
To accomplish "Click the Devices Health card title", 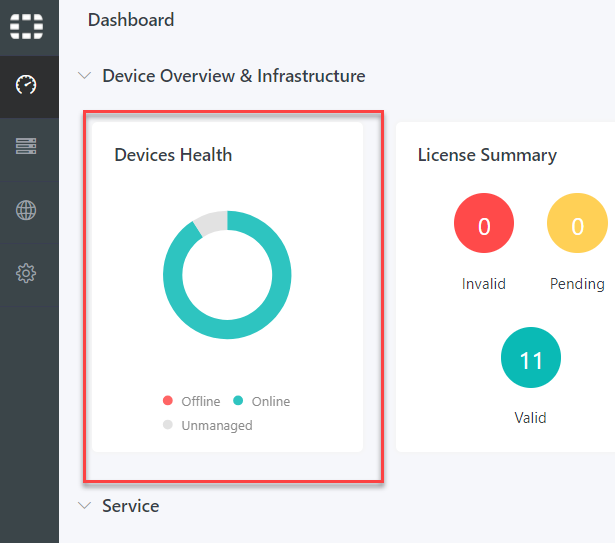I will [x=173, y=155].
